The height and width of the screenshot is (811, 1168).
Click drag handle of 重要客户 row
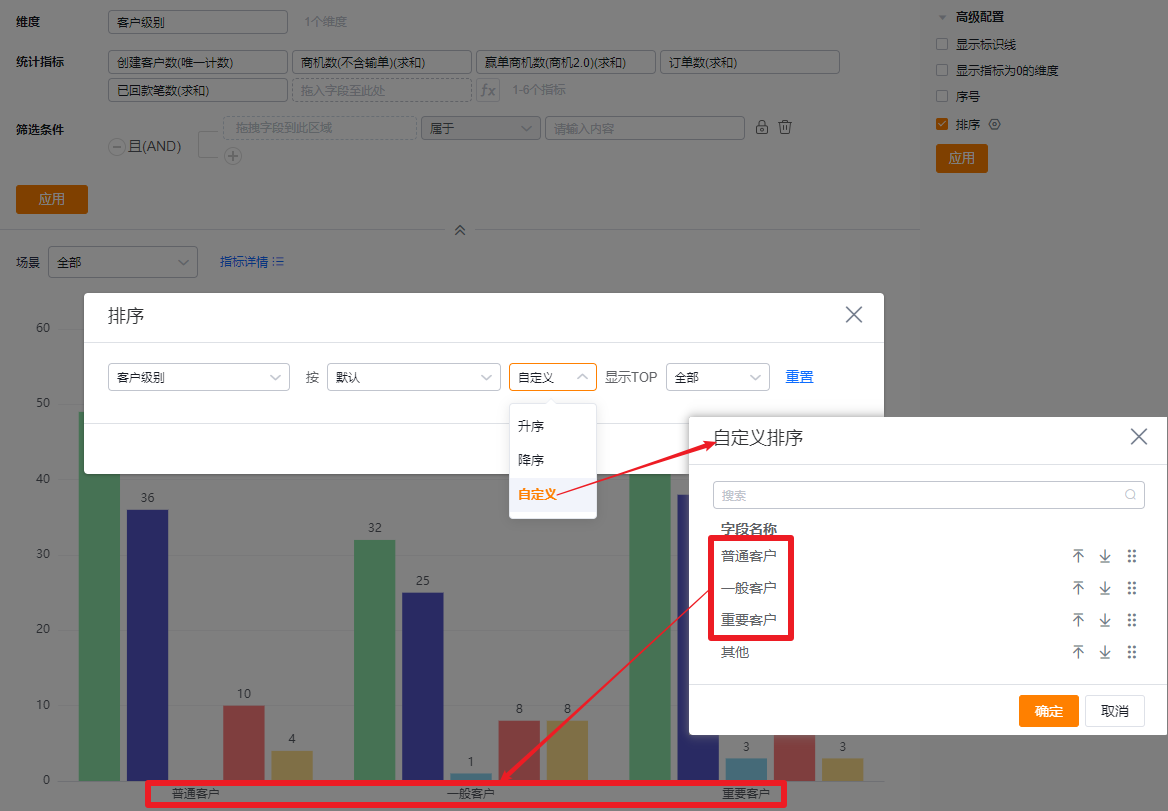click(x=1132, y=620)
